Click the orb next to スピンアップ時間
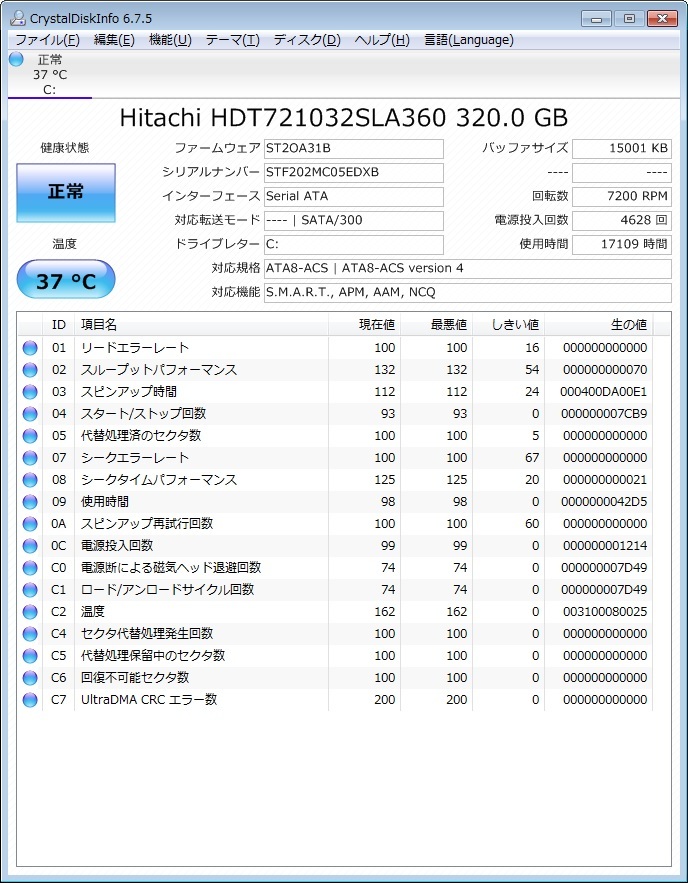 coord(29,391)
